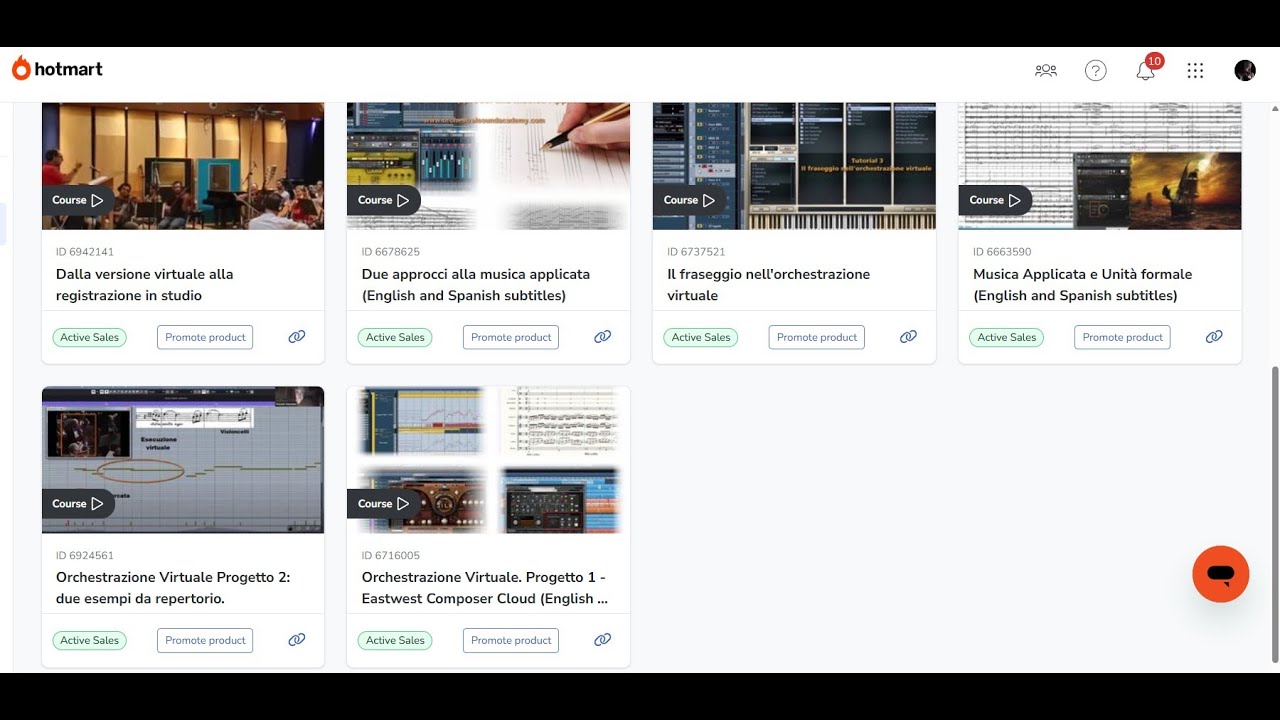Click Course play badge on Musica Applicata card
Image resolution: width=1280 pixels, height=720 pixels.
click(x=995, y=200)
